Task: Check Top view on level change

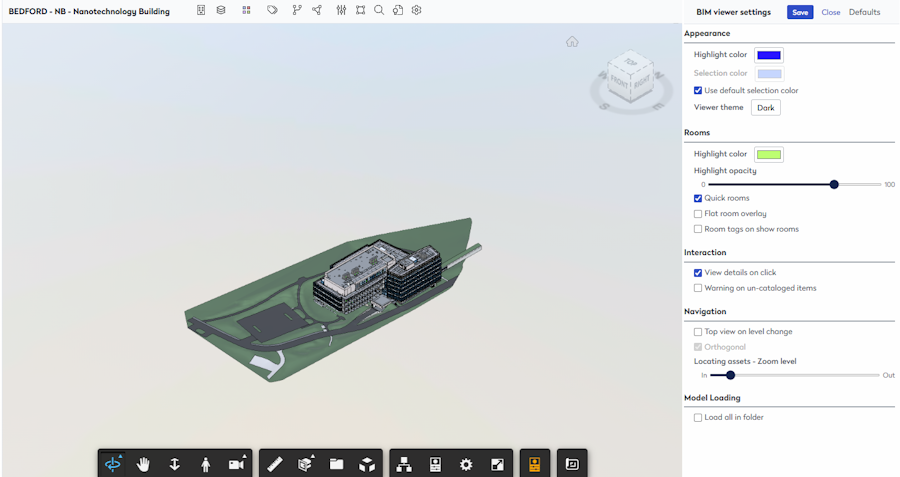Action: 698,332
